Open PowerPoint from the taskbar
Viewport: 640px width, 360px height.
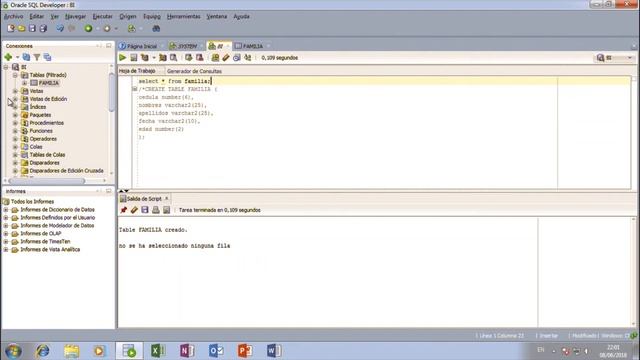tap(245, 351)
